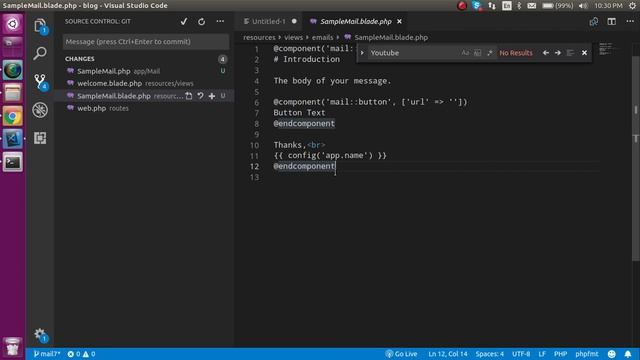Toggle Match Case in find widget
This screenshot has height=360, width=640.
point(465,53)
